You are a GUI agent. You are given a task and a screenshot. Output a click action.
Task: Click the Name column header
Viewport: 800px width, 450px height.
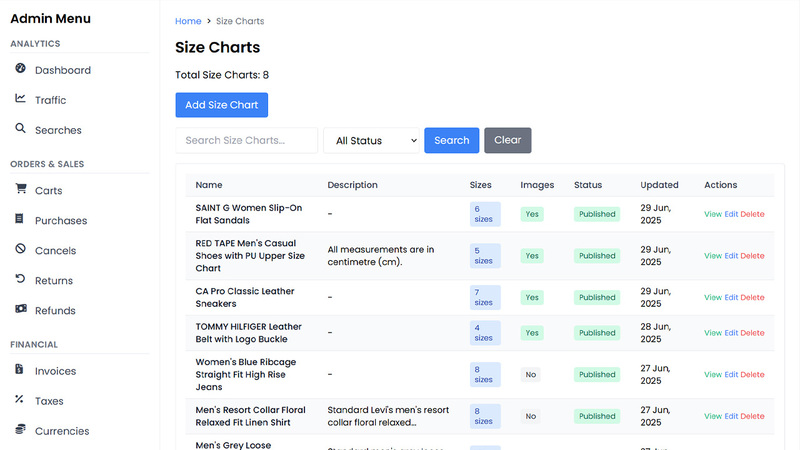click(209, 185)
